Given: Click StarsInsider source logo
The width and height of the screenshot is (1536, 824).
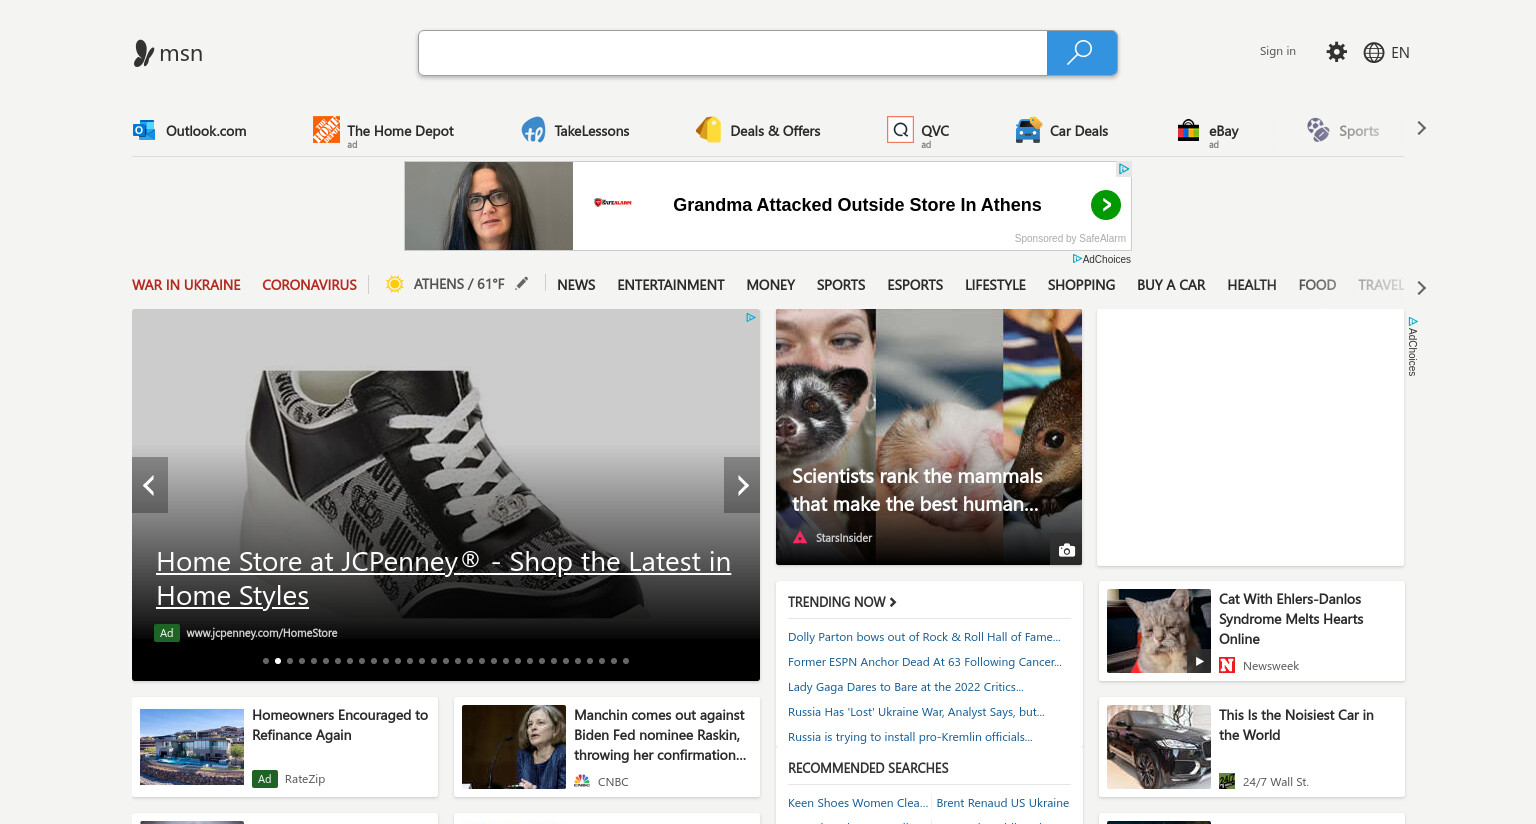Looking at the screenshot, I should [800, 538].
